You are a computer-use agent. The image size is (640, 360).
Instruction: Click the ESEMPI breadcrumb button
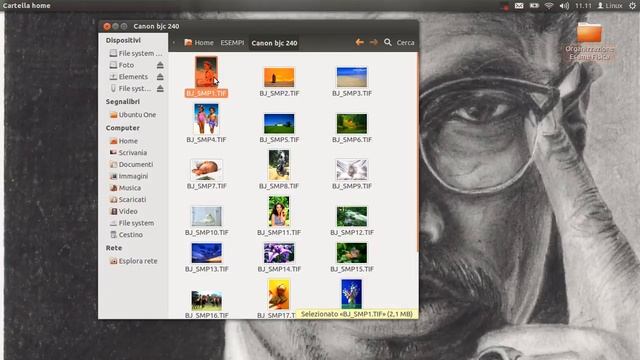click(232, 42)
